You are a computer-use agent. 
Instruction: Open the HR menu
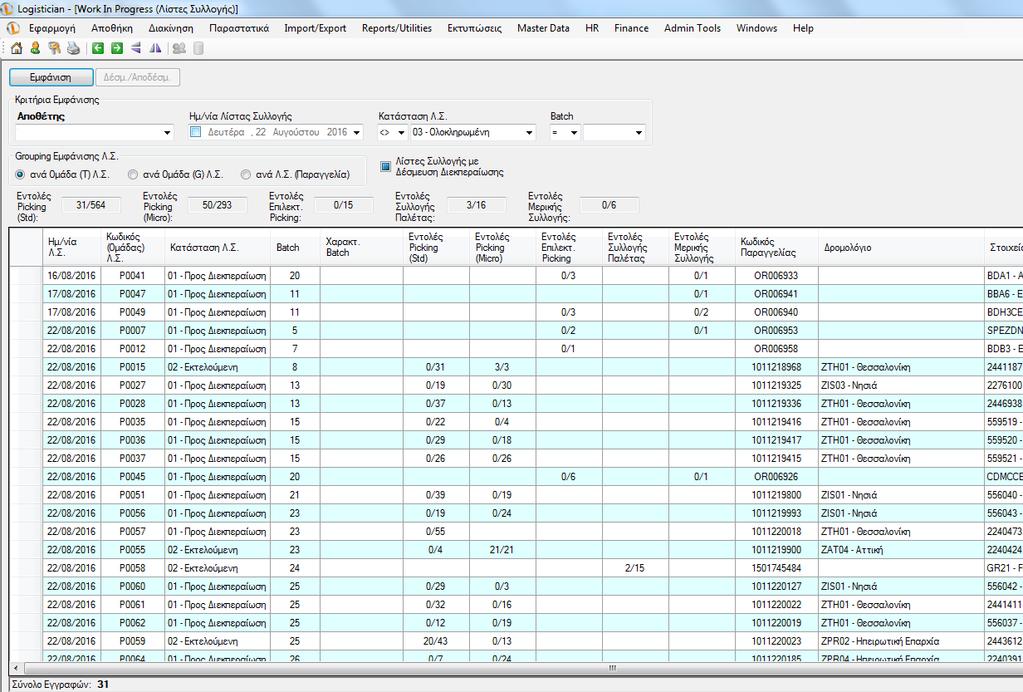click(592, 29)
